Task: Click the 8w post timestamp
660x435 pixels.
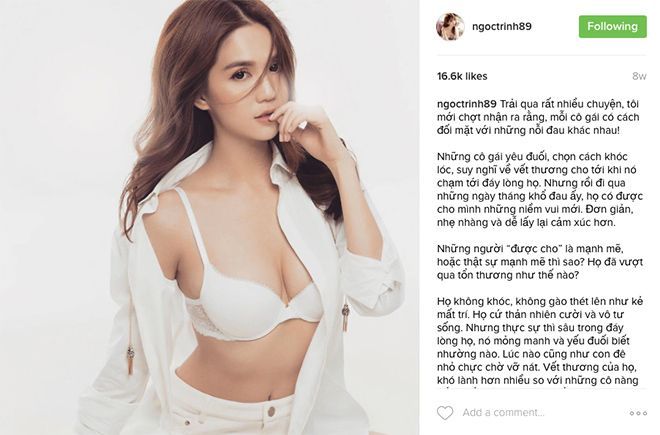Action: coord(639,76)
